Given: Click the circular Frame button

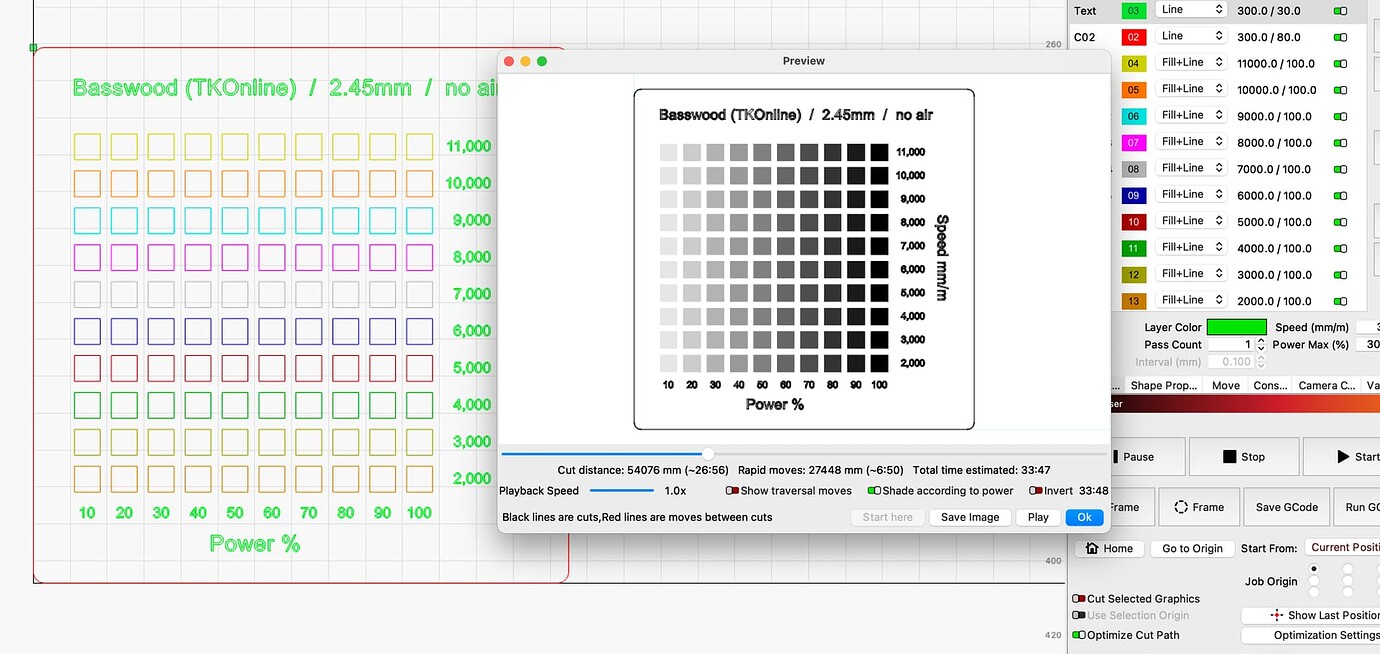Looking at the screenshot, I should pos(1199,507).
